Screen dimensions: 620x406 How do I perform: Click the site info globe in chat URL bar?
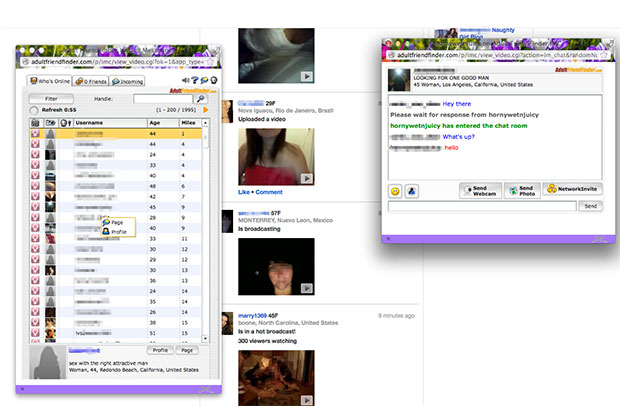391,55
